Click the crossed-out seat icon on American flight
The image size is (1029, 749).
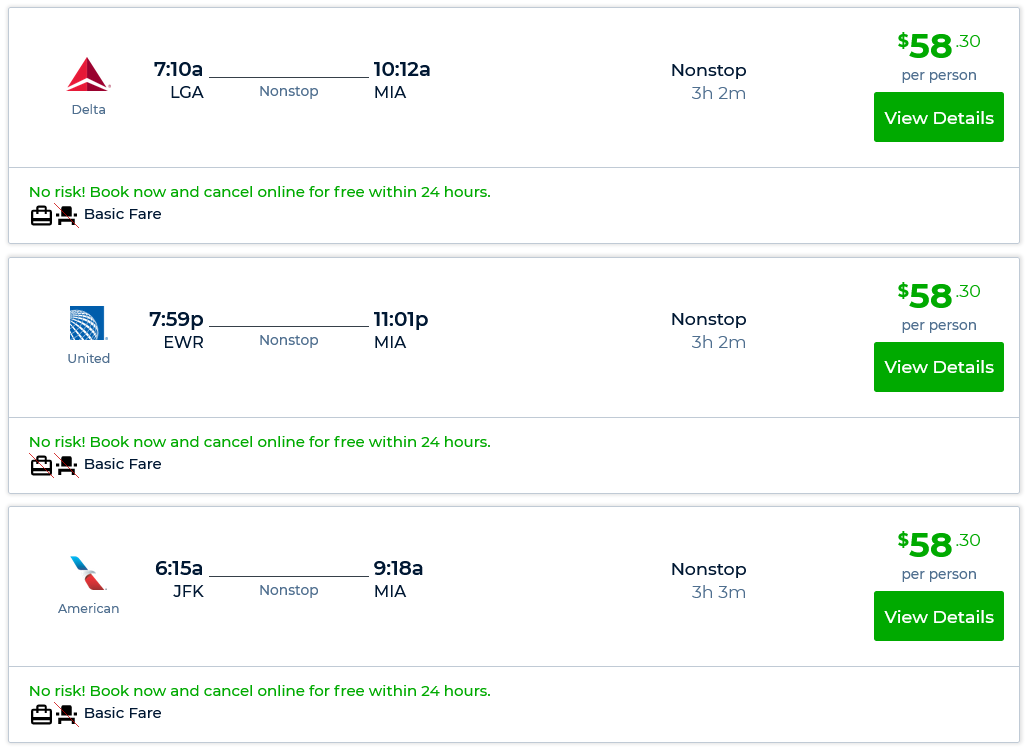[x=67, y=714]
